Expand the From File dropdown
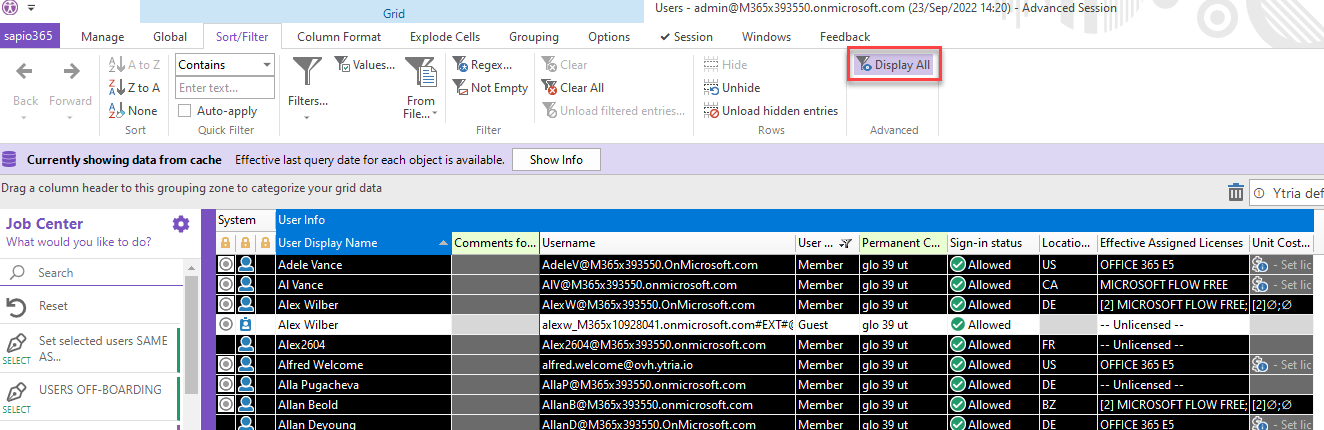The width and height of the screenshot is (1324, 430). [435, 114]
